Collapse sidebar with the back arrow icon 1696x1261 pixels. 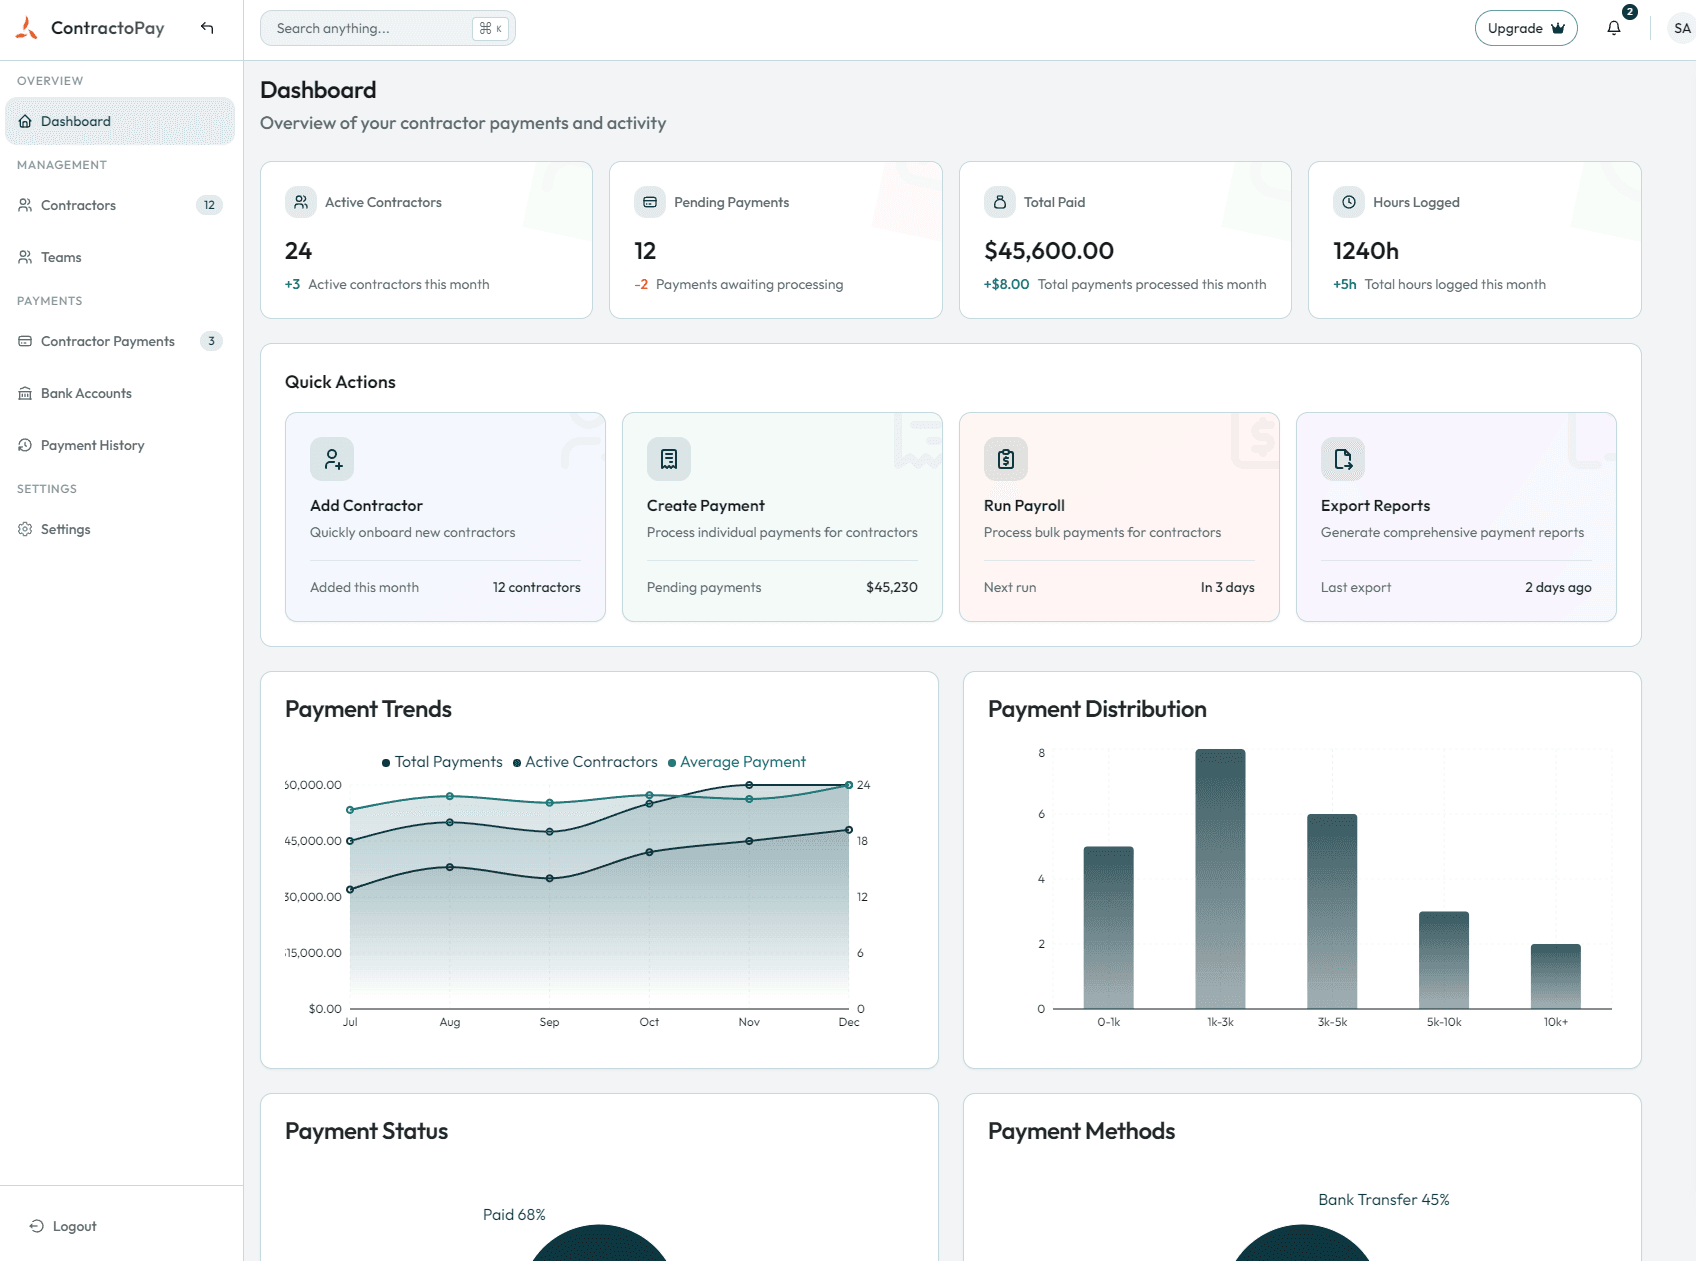point(207,28)
